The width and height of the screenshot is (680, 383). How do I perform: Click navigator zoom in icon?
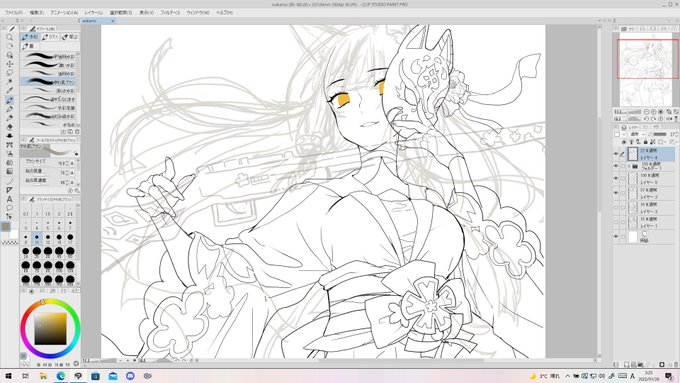click(654, 112)
